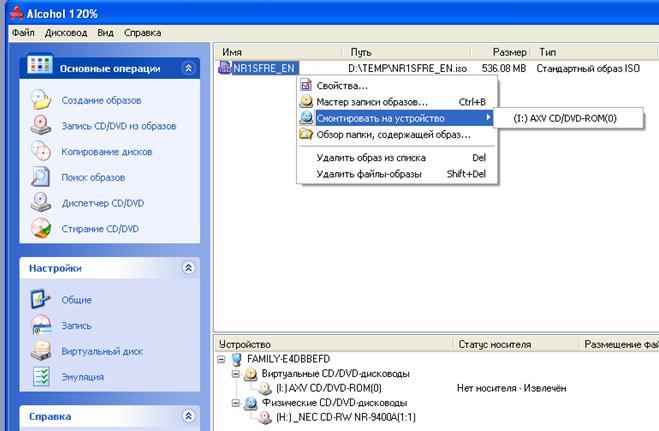The width and height of the screenshot is (659, 431).
Task: Open Общие settings link
Action: pyautogui.click(x=76, y=300)
